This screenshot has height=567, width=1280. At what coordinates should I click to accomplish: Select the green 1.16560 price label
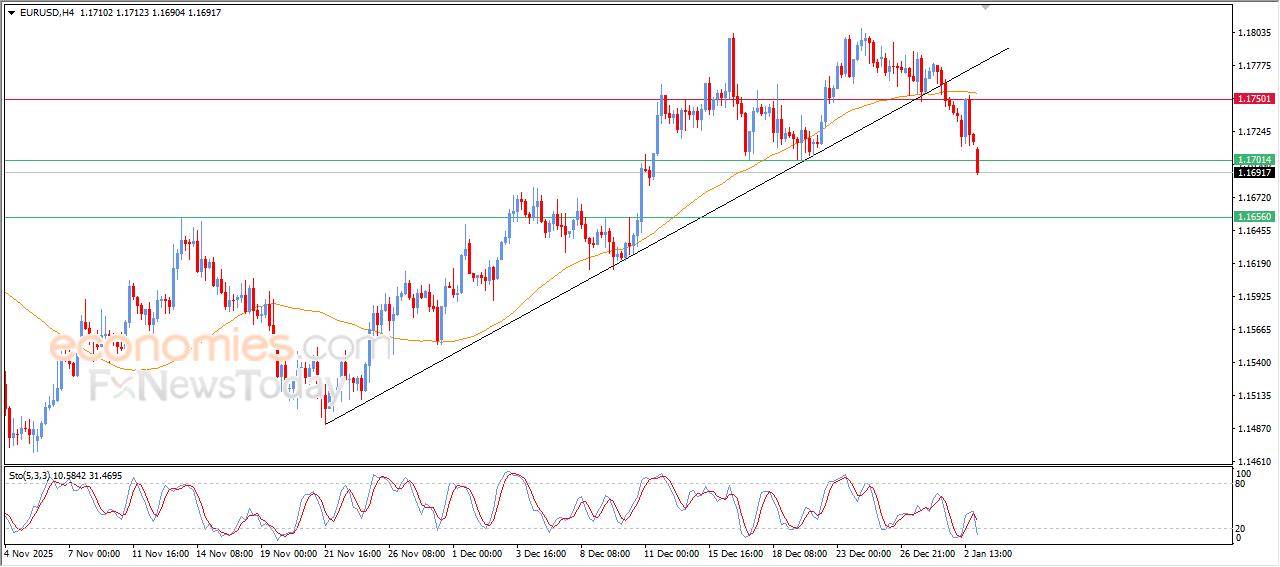(x=1253, y=217)
